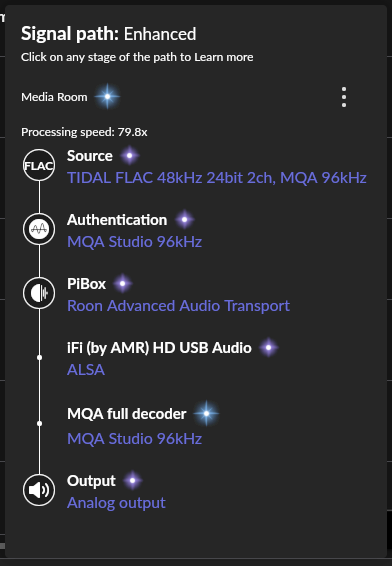
Task: Click the PiBox Roon transport icon
Action: (39, 293)
